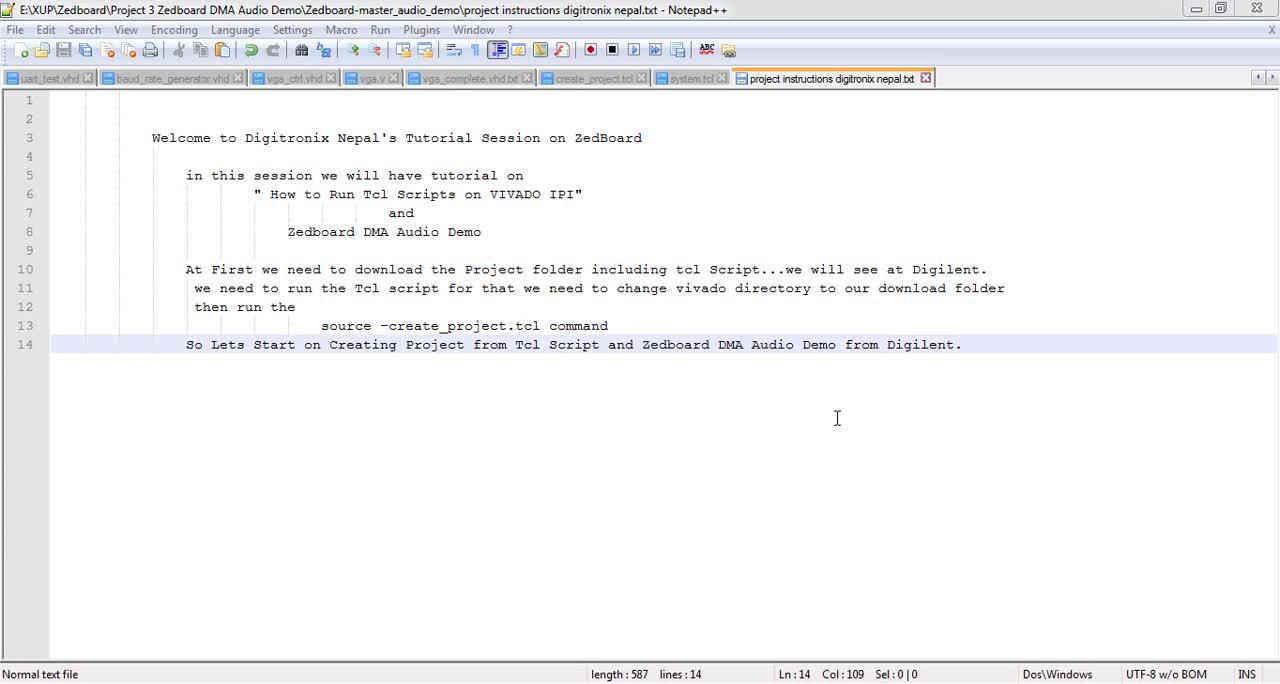The image size is (1280, 684).
Task: Close the uart_test.vhd tab
Action: [x=88, y=78]
